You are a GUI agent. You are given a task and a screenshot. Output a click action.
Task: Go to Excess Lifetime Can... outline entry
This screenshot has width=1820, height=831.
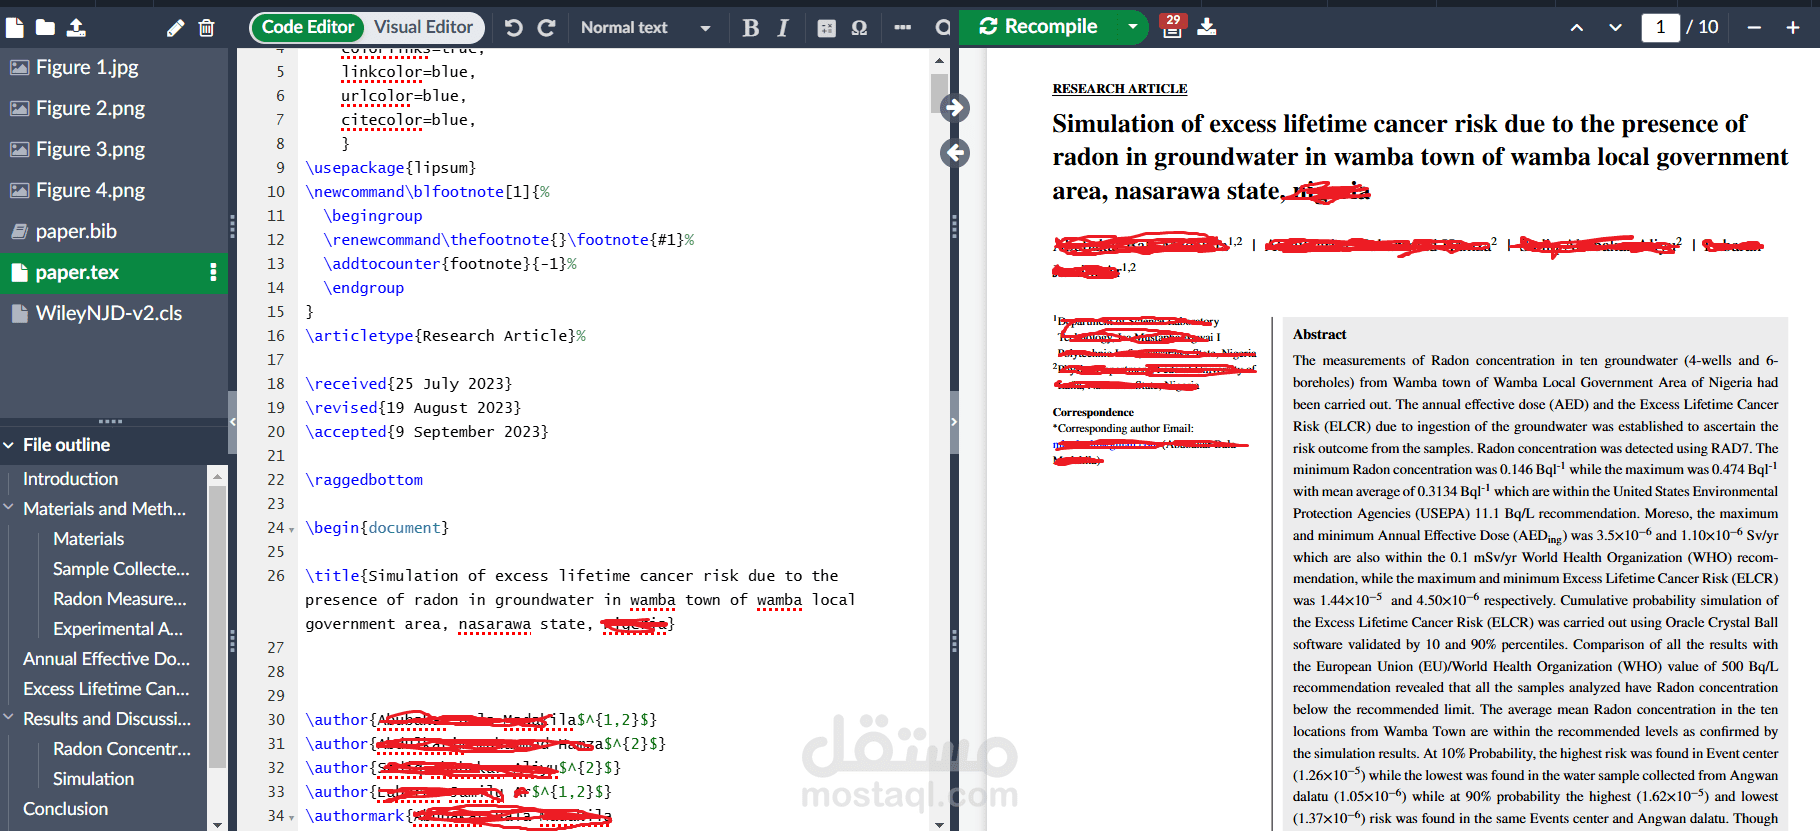[x=106, y=689]
